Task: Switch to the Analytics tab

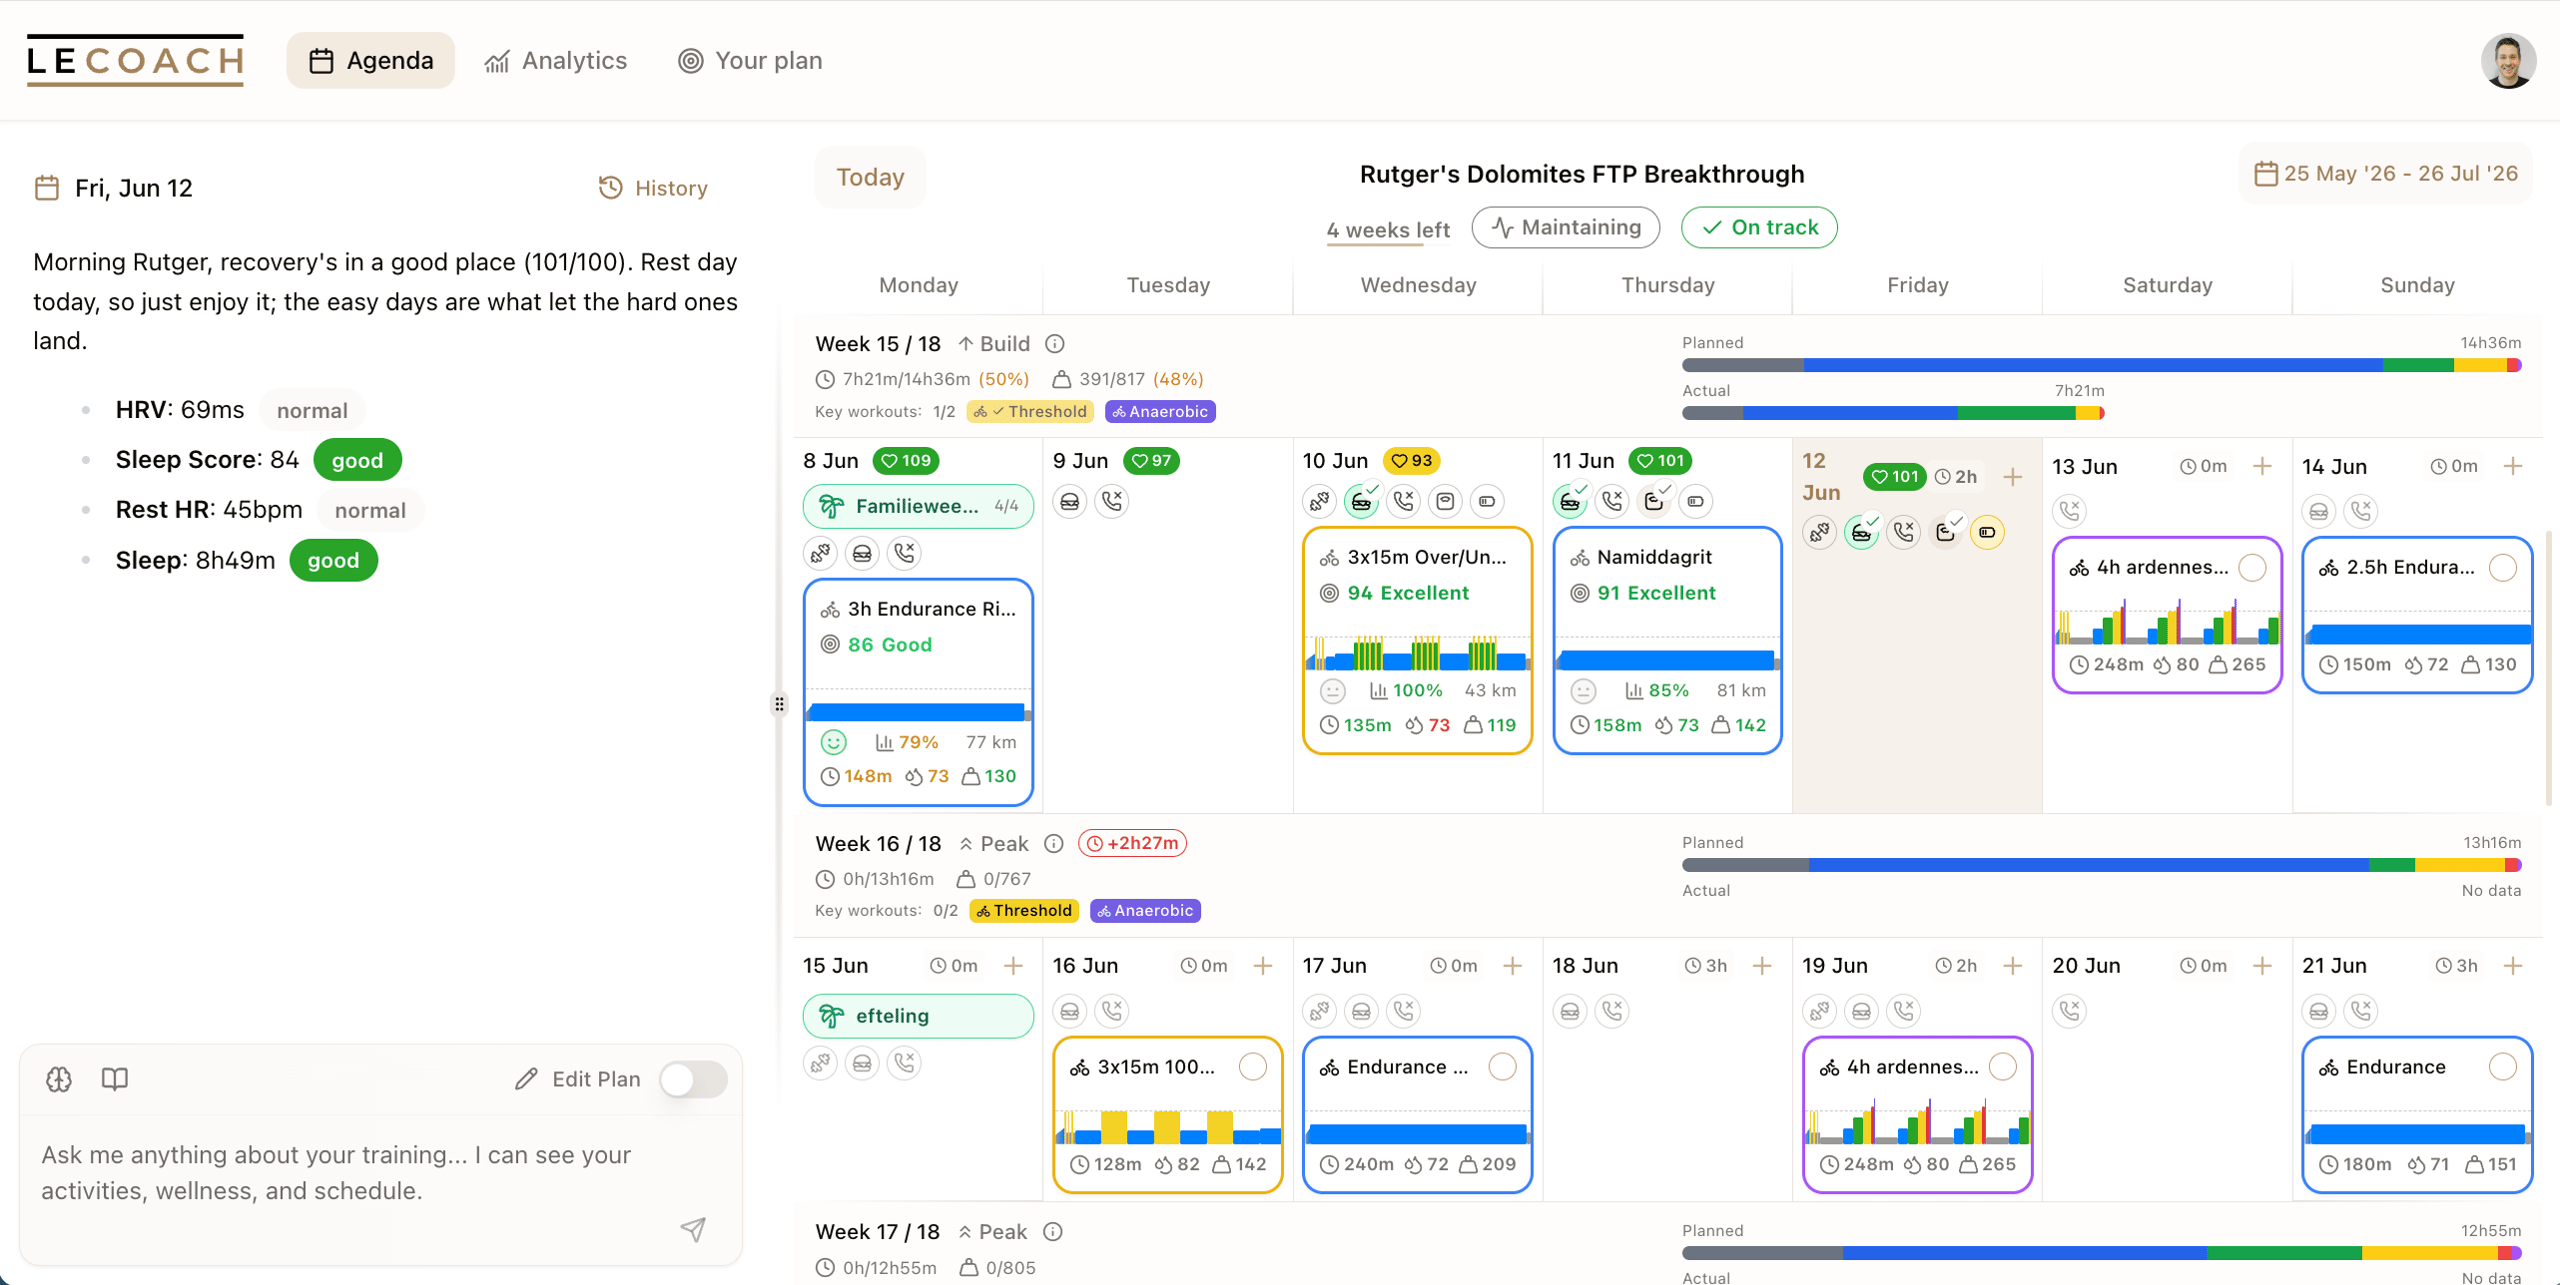Action: pyautogui.click(x=556, y=61)
